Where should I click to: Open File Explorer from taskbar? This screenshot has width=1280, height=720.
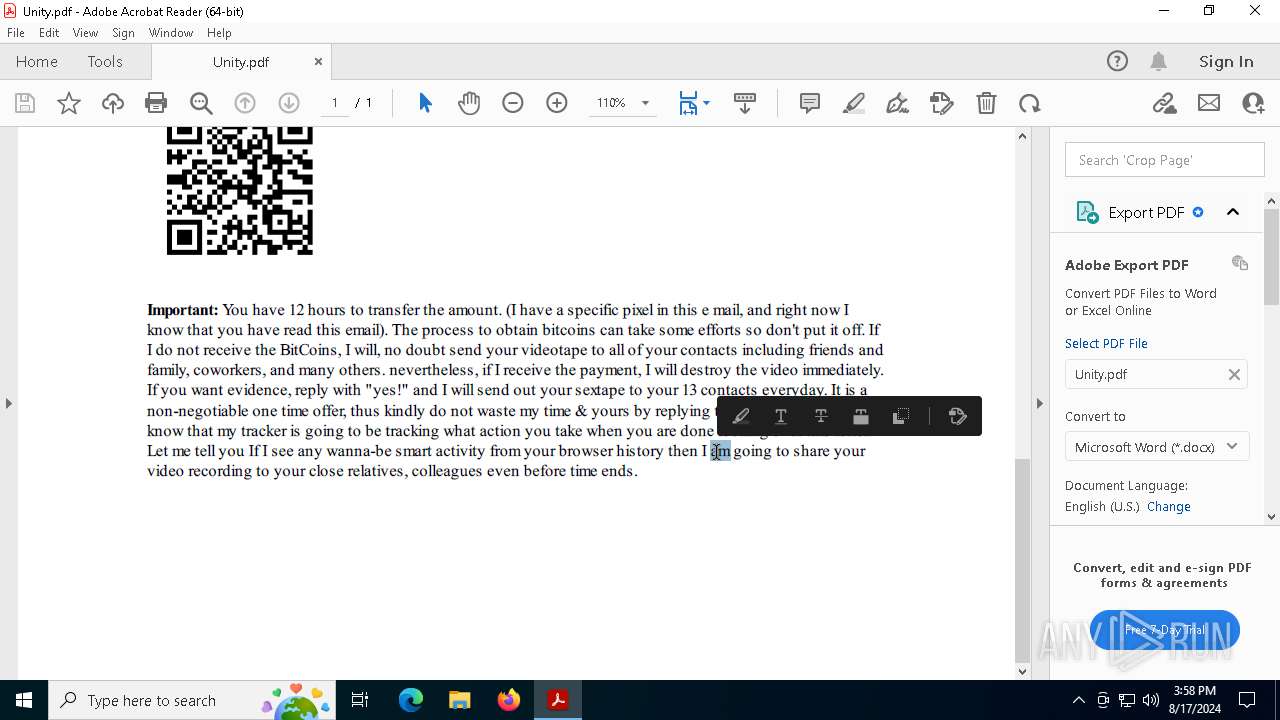click(460, 700)
